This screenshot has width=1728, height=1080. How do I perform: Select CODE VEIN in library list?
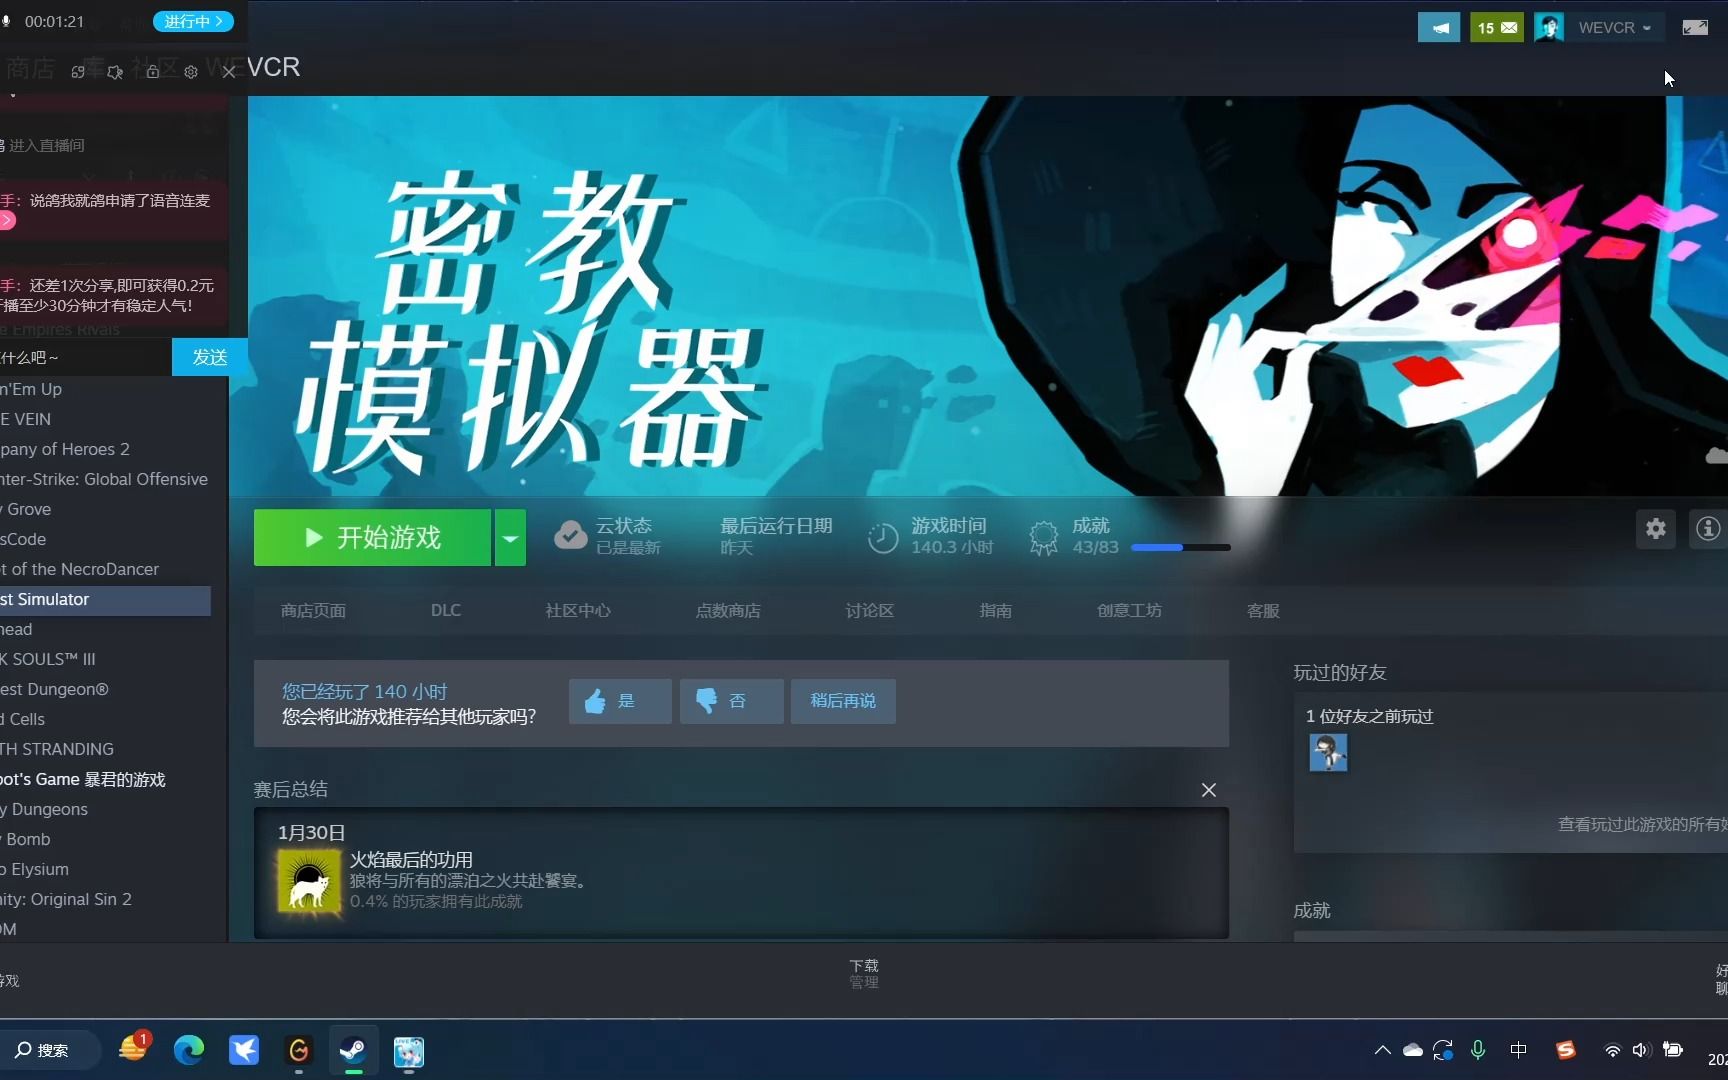[105, 419]
